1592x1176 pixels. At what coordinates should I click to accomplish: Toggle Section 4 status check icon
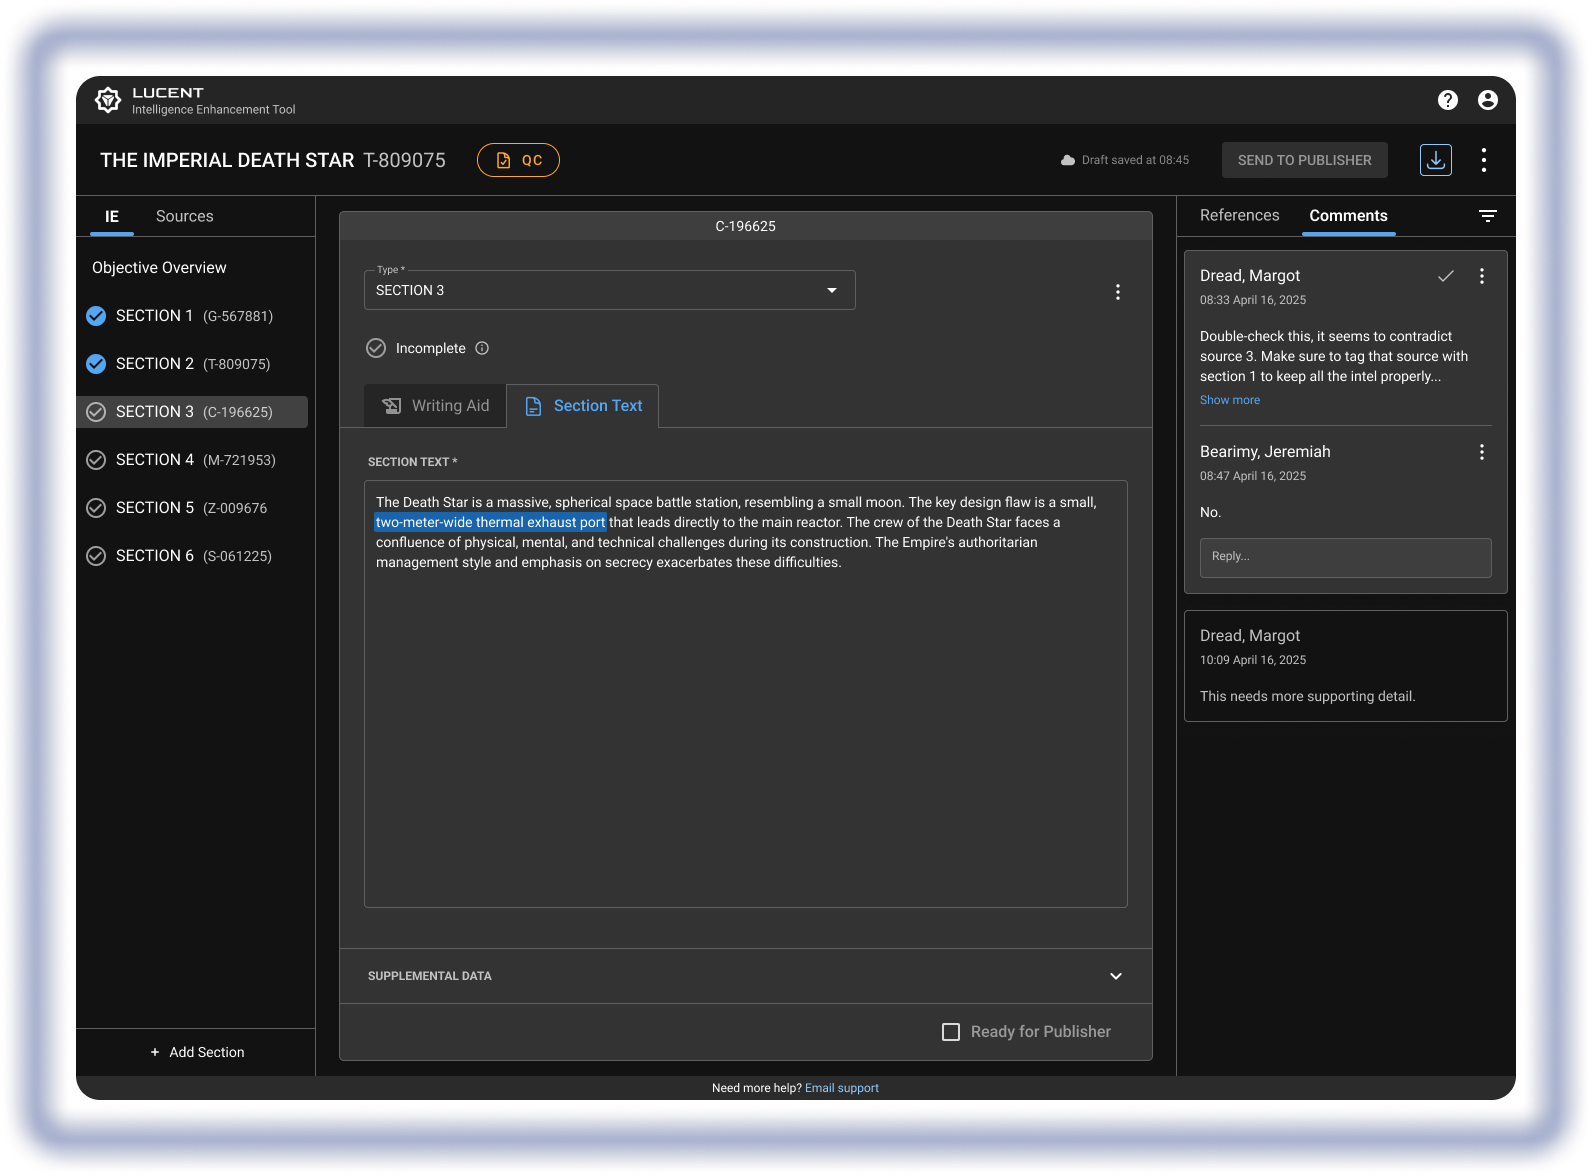click(x=96, y=460)
